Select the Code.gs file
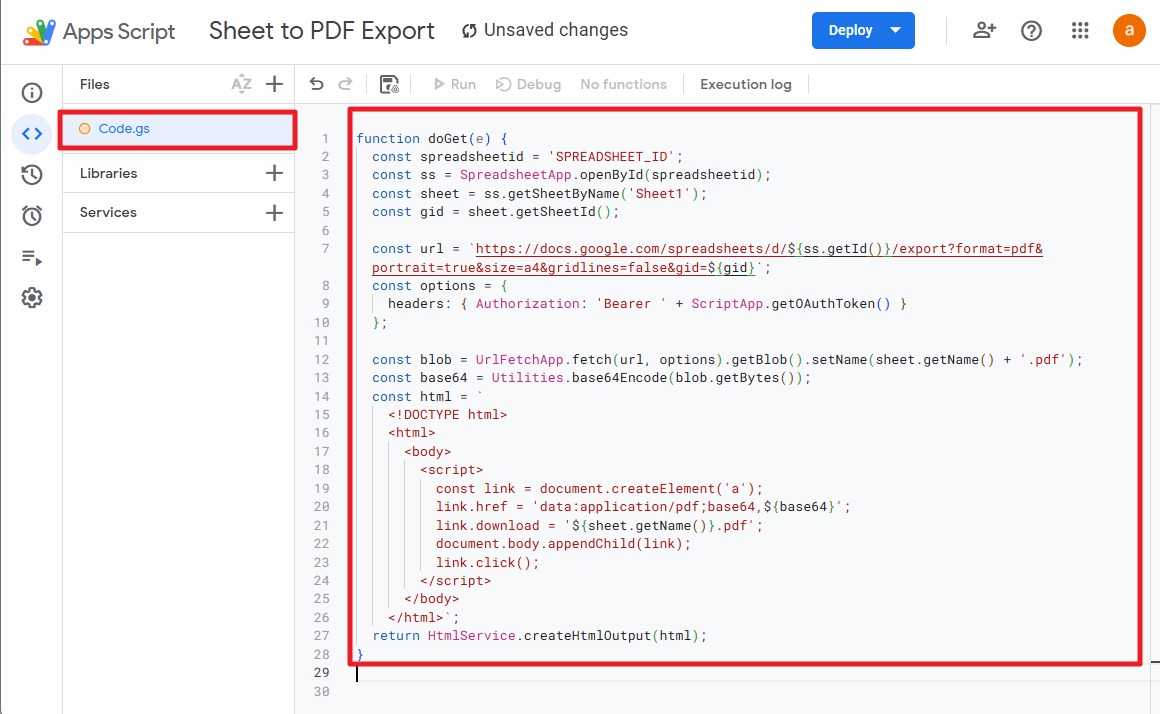 [x=124, y=129]
